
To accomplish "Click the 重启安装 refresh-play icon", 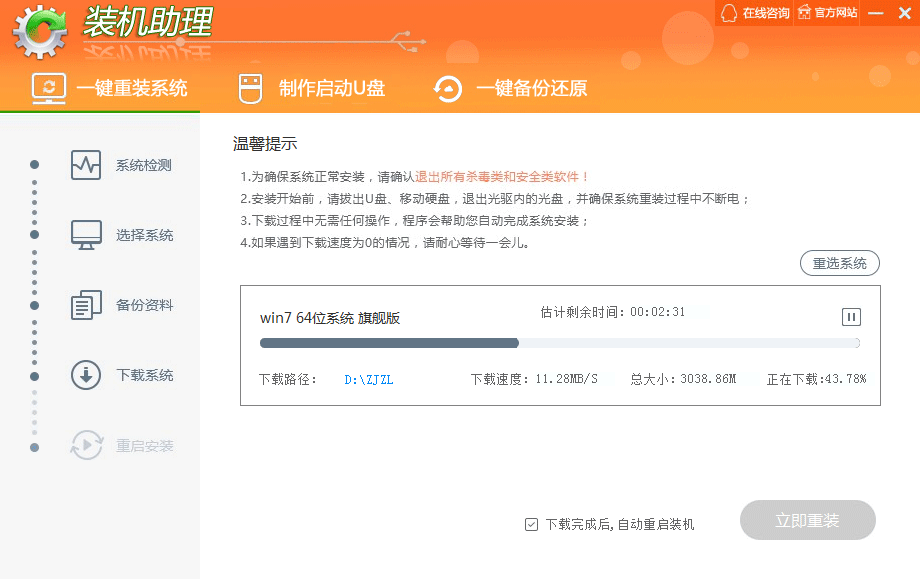I will (x=86, y=445).
